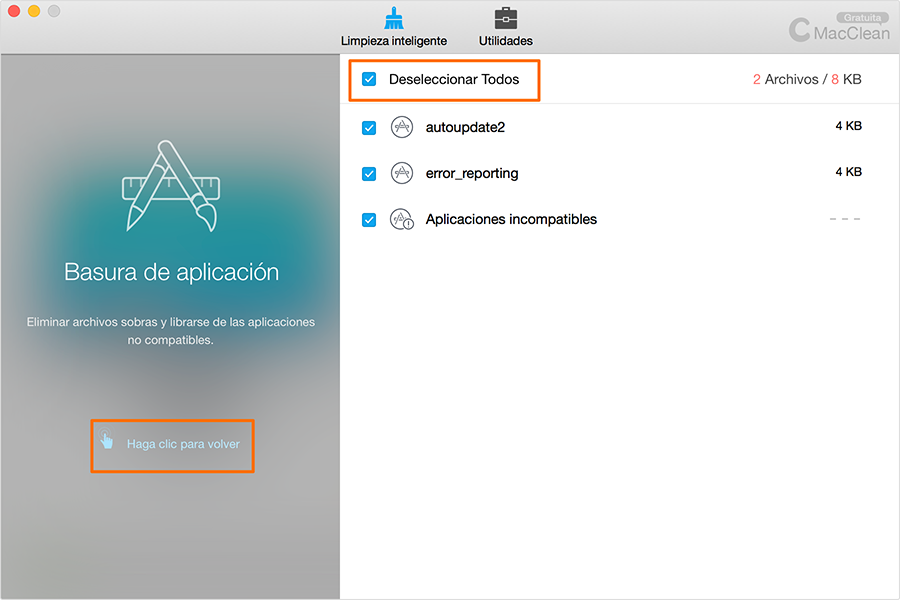
Task: Switch to the Utilidades tab
Action: coord(505,27)
